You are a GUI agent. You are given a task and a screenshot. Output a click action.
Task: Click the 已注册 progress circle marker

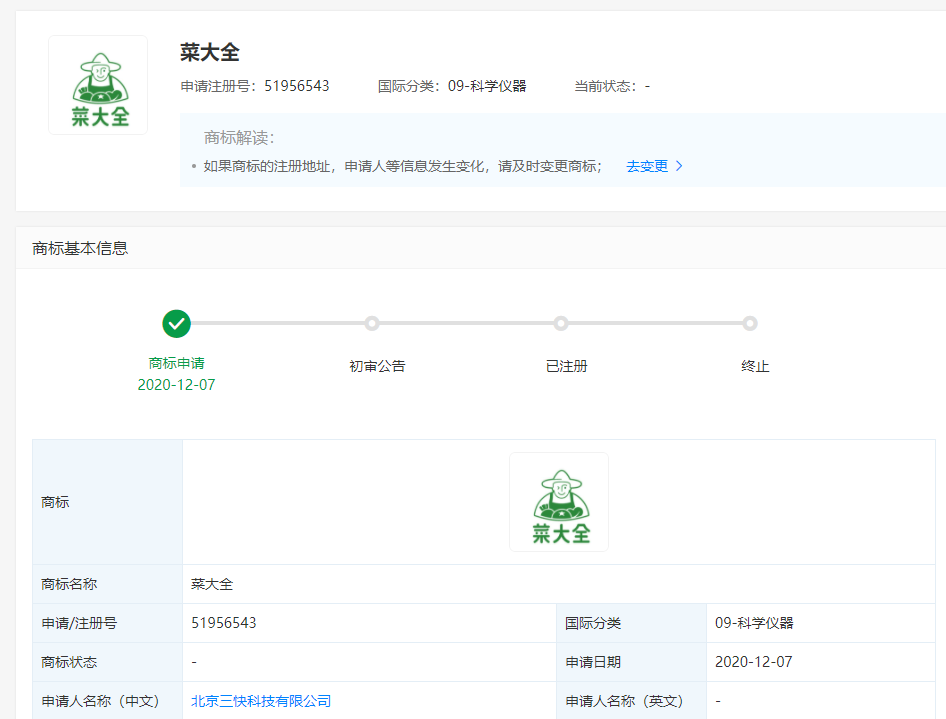pyautogui.click(x=561, y=323)
